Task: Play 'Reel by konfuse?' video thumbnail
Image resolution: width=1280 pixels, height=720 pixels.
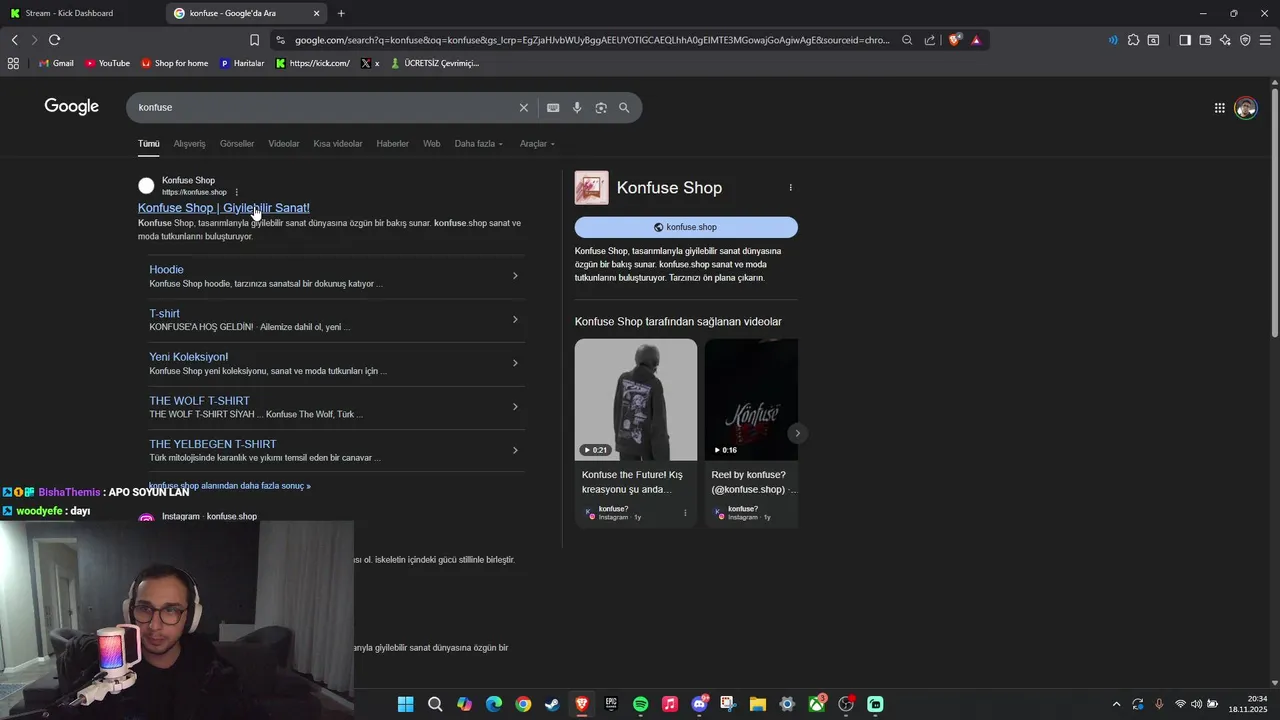Action: [x=751, y=400]
